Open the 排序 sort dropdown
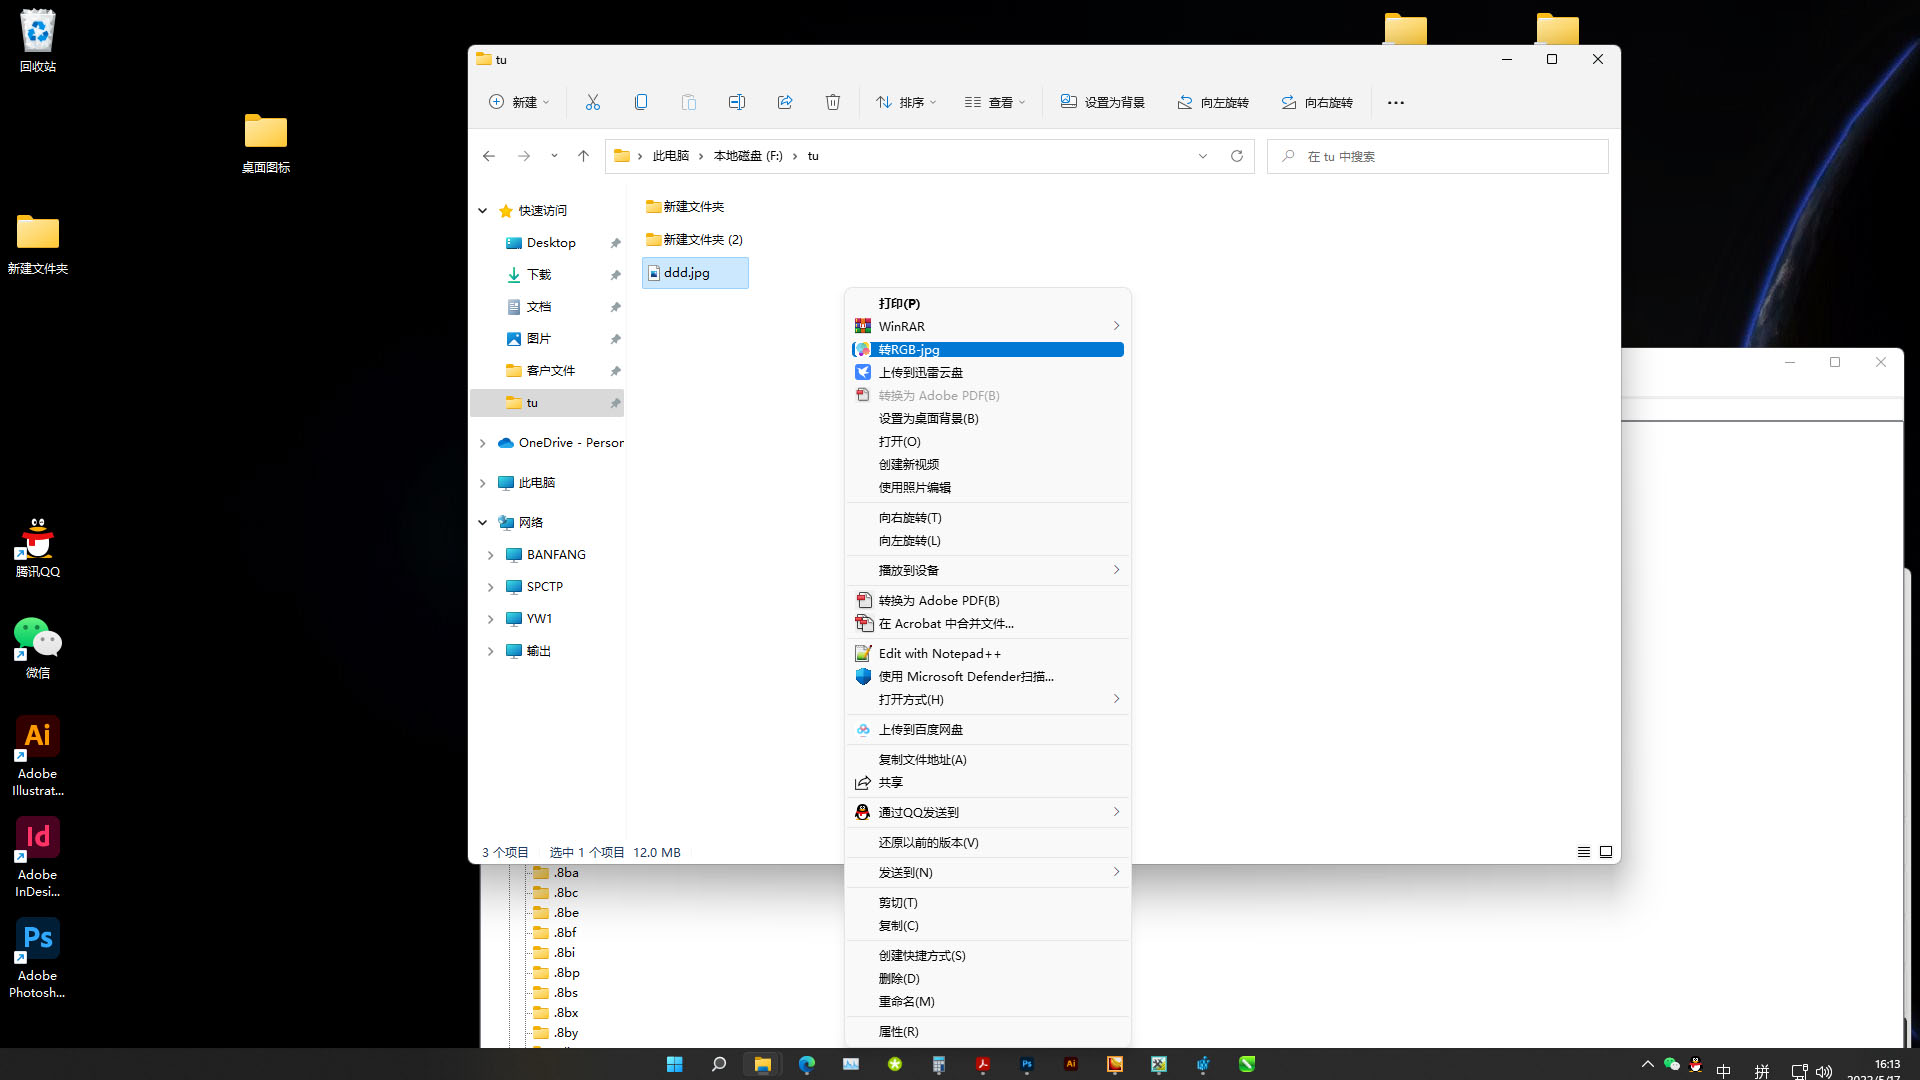Screen dimensions: 1920x1080 [x=906, y=102]
